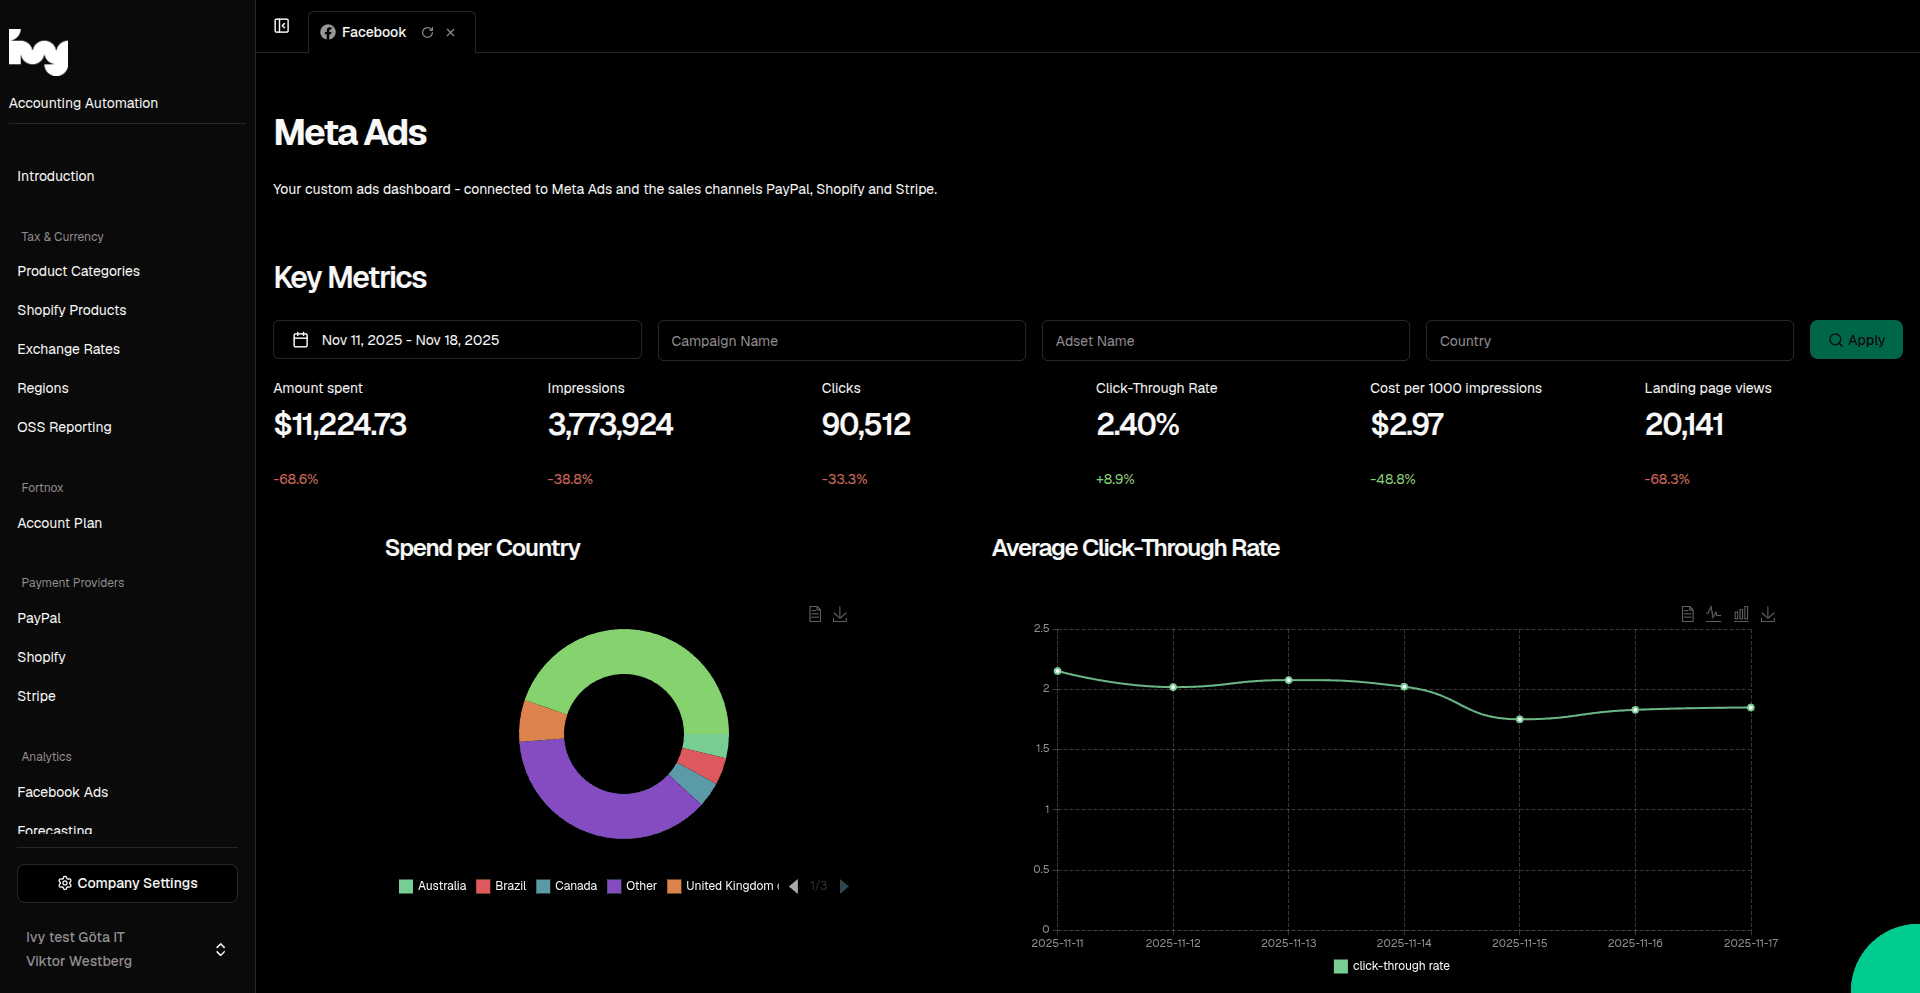This screenshot has height=993, width=1920.
Task: Click the Apply button to filter metrics
Action: coord(1856,339)
